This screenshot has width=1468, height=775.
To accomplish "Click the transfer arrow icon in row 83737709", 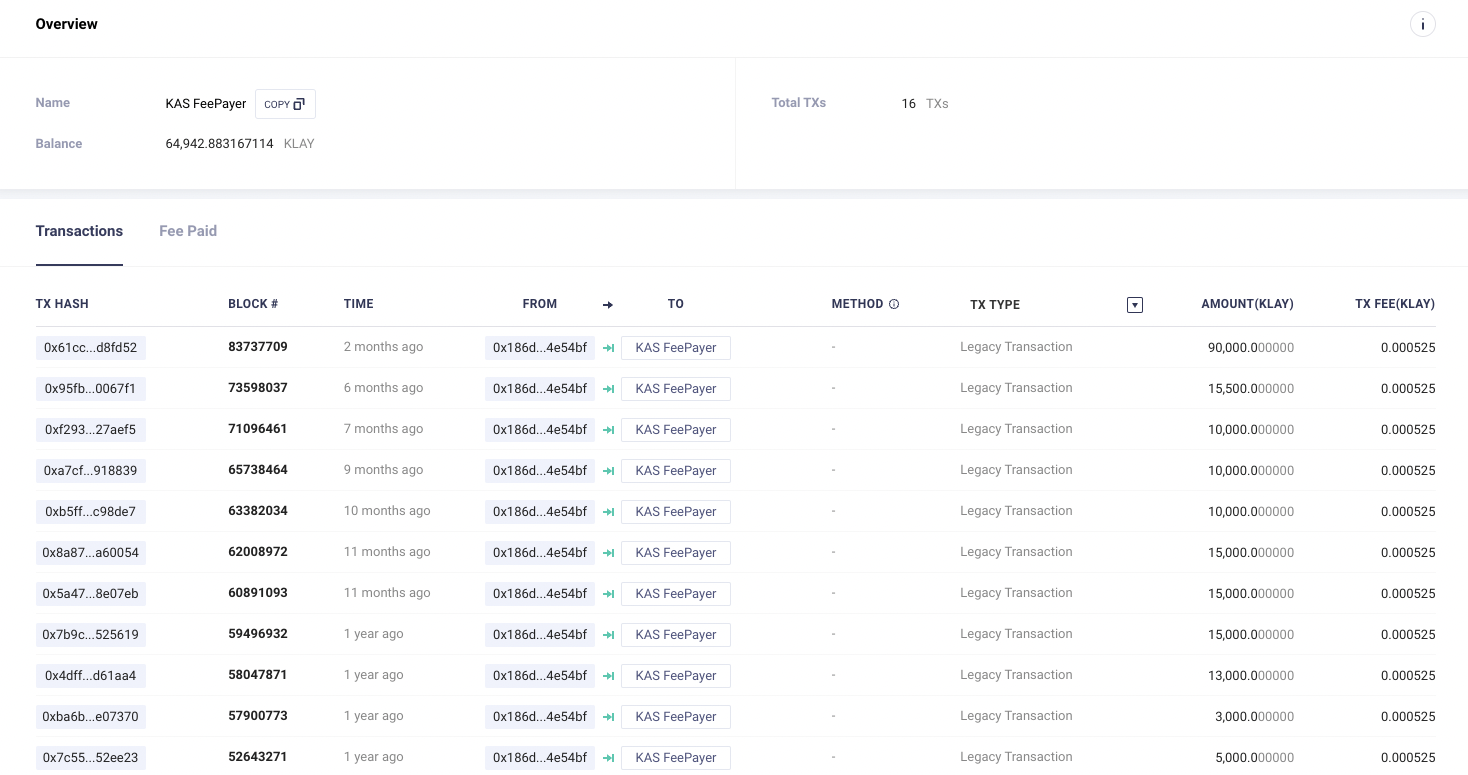I will [608, 348].
